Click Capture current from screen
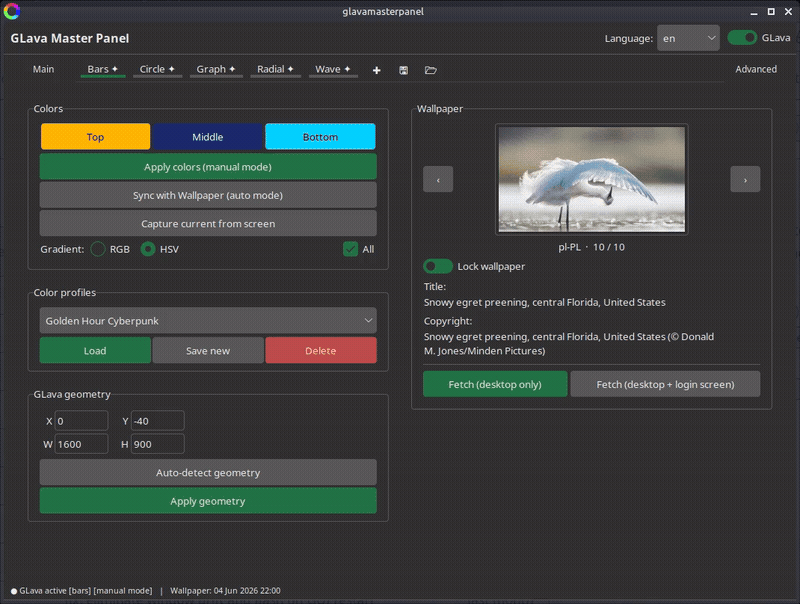 (x=208, y=224)
